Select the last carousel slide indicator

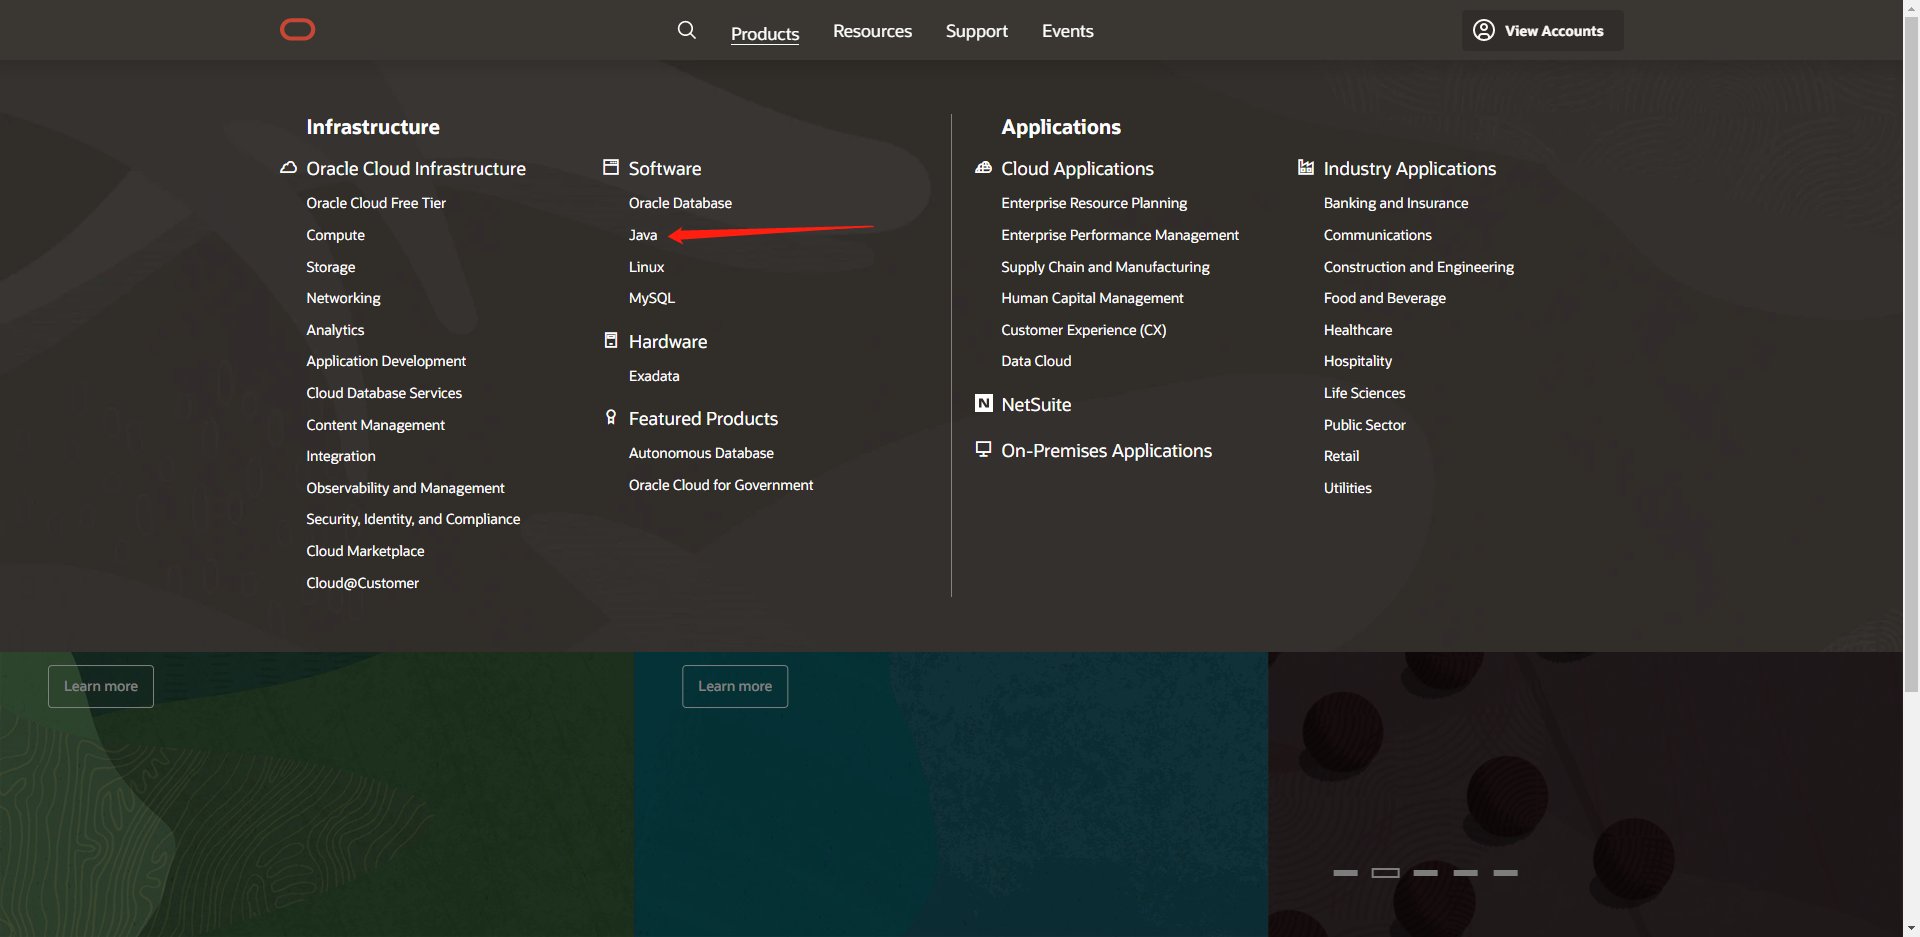[x=1506, y=873]
